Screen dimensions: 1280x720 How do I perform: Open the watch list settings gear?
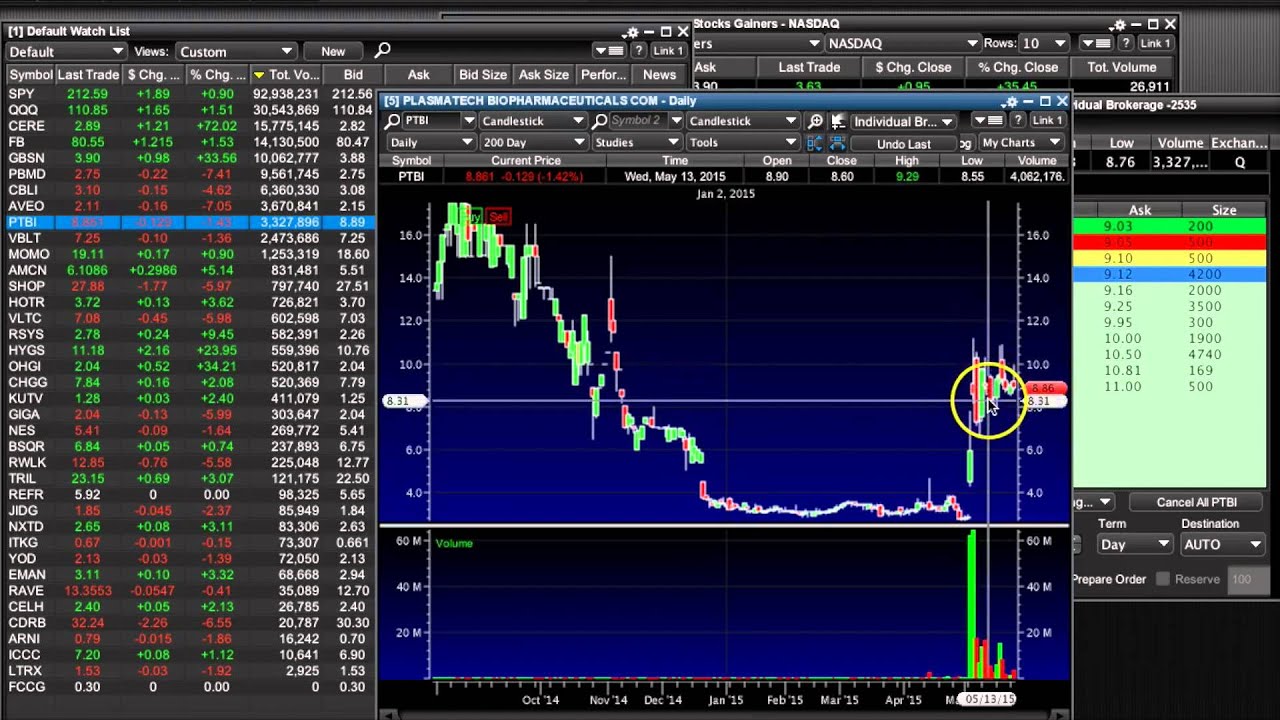pyautogui.click(x=631, y=32)
